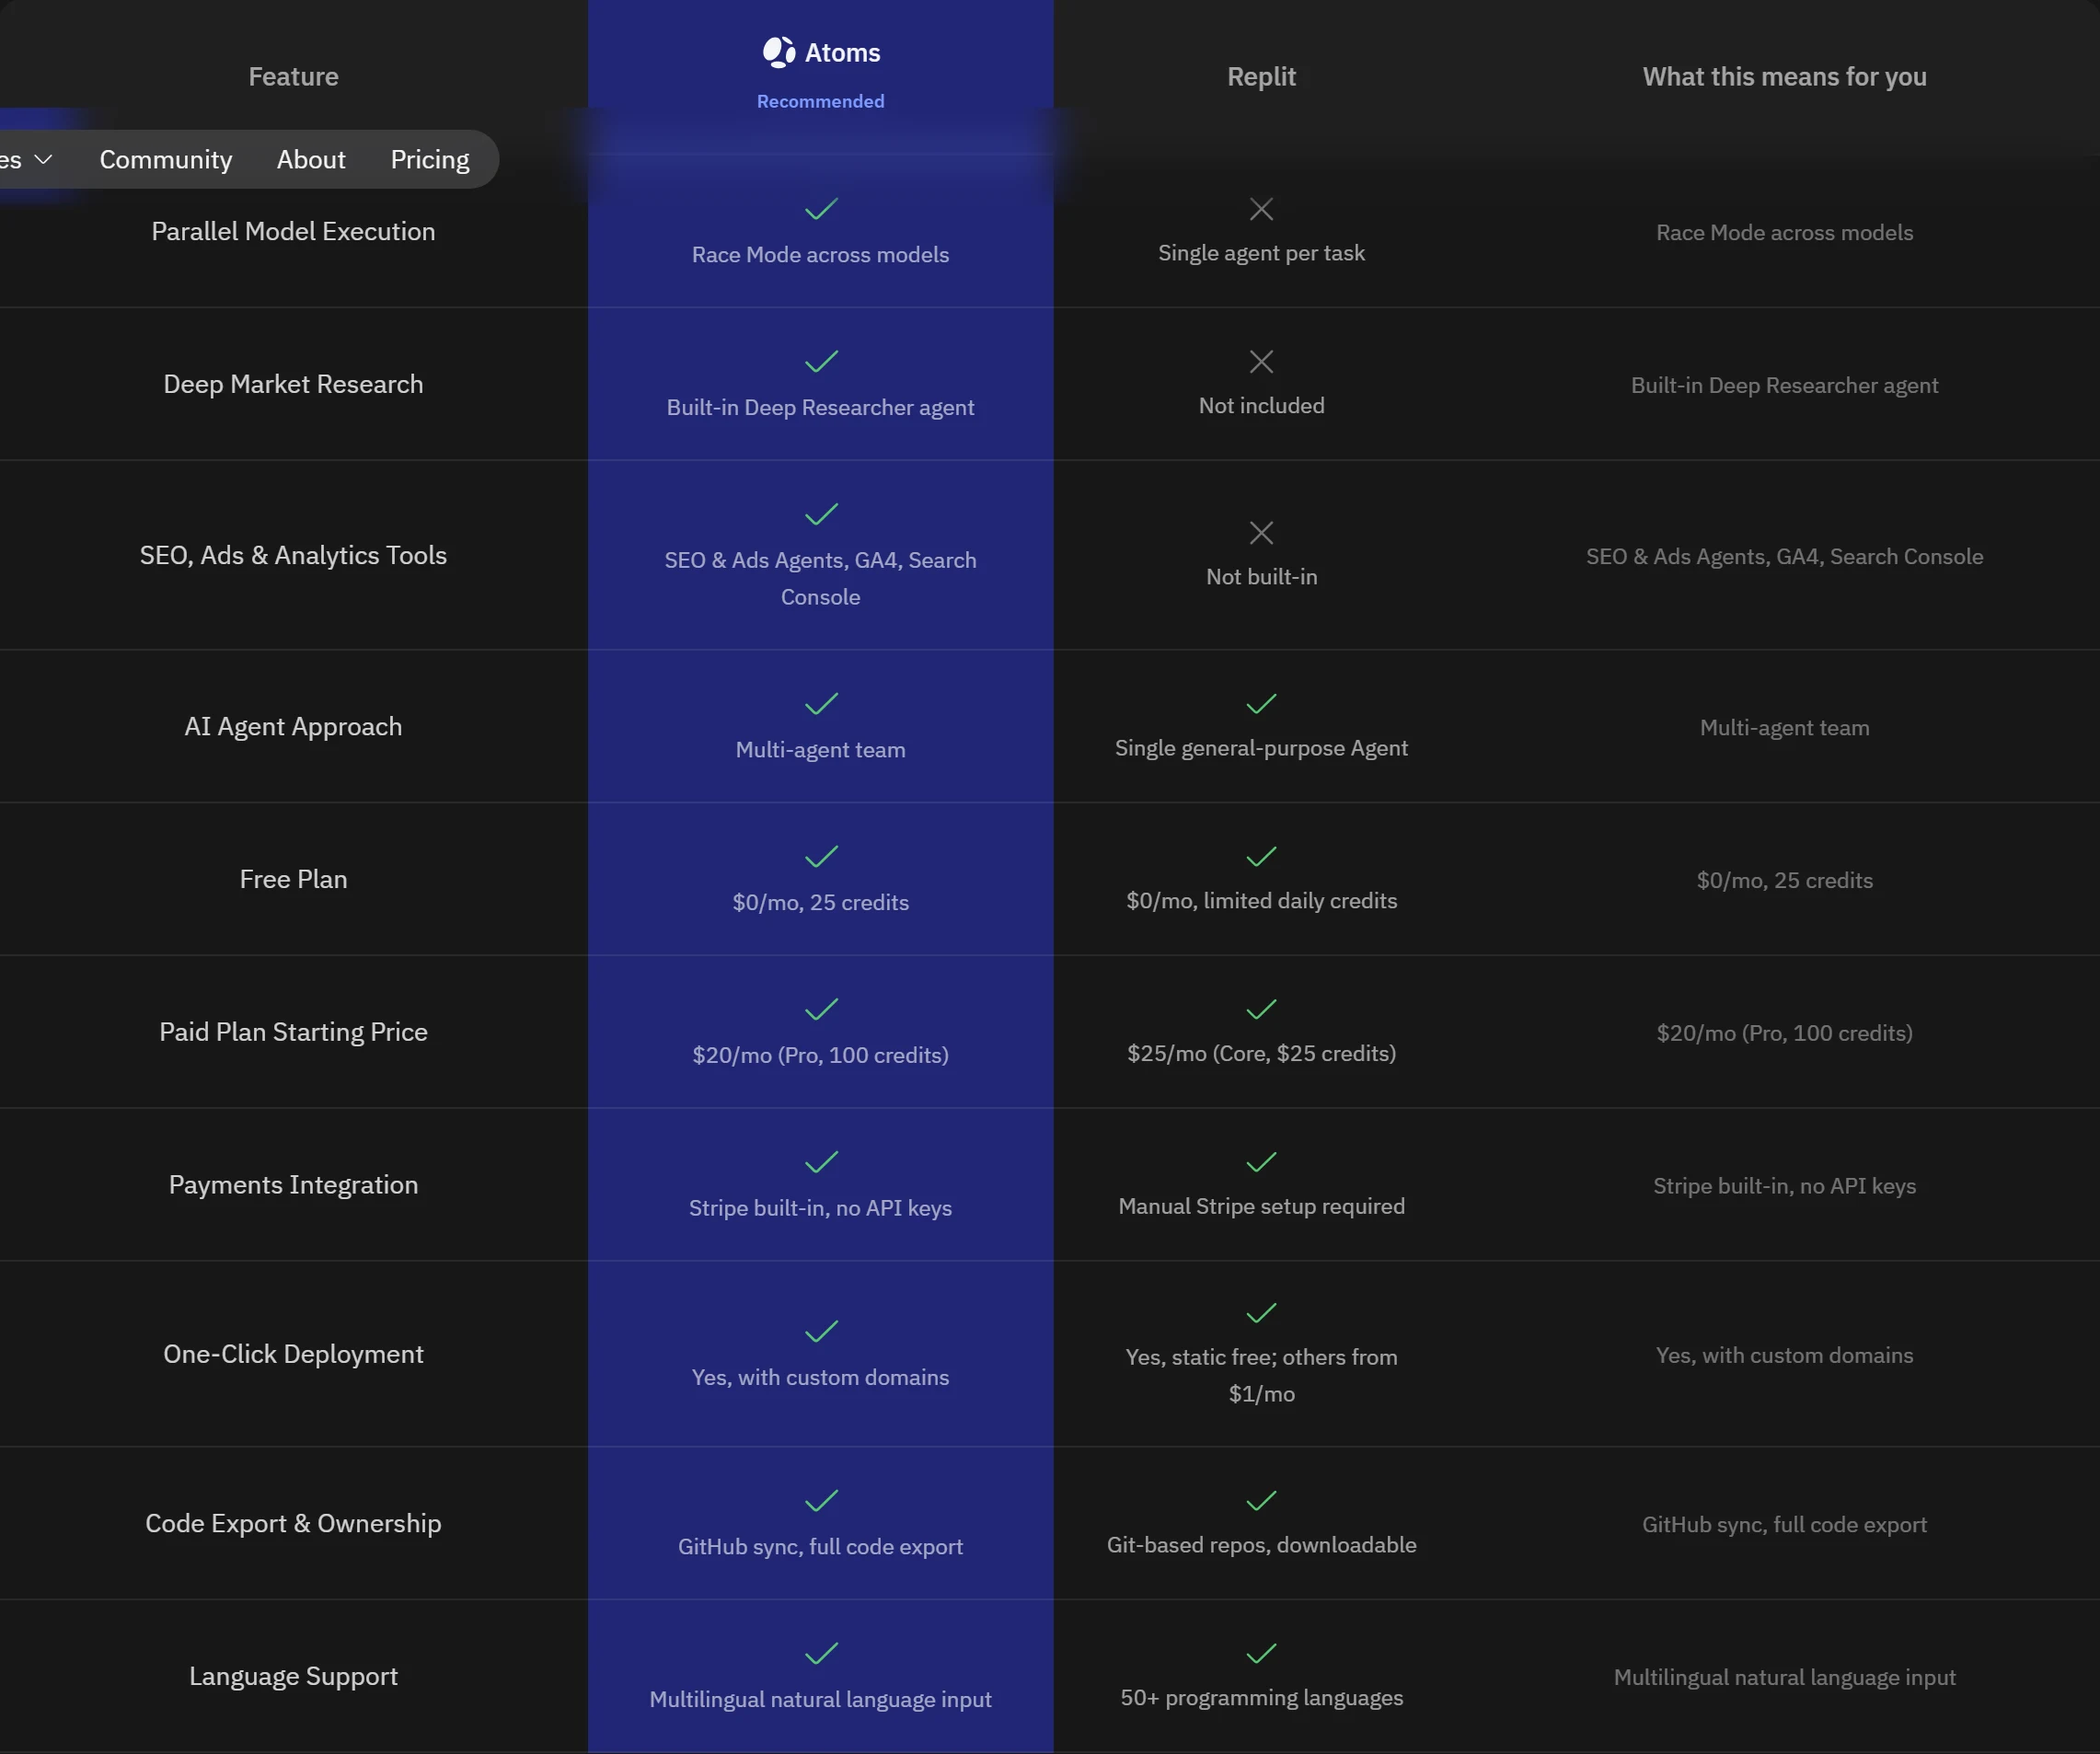Click 'Not built-in' in the Replit column
The image size is (2100, 1754).
(x=1262, y=577)
